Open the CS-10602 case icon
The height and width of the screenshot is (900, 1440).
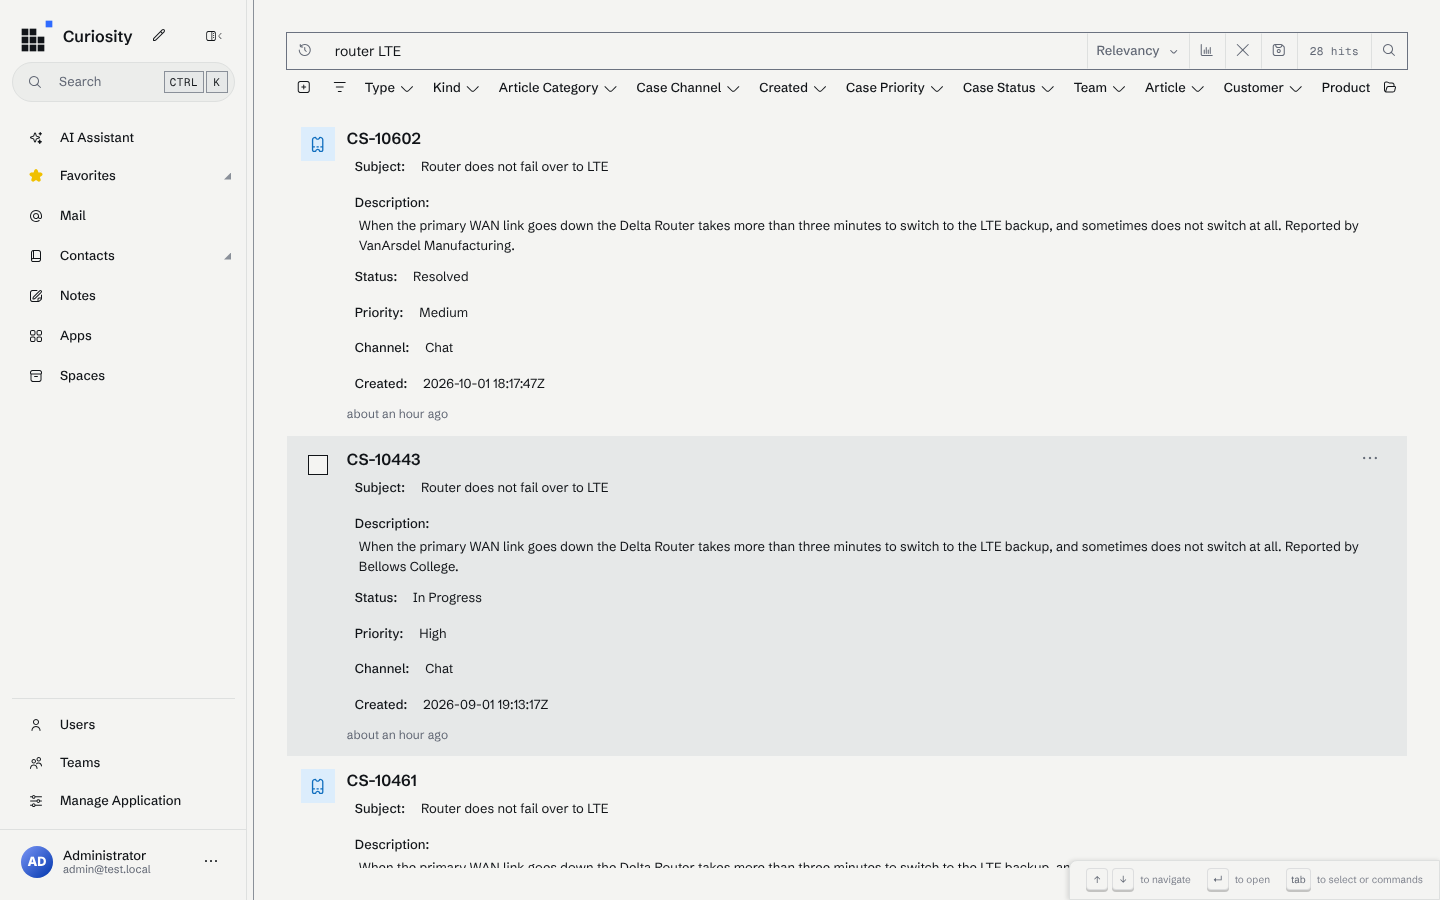[318, 144]
